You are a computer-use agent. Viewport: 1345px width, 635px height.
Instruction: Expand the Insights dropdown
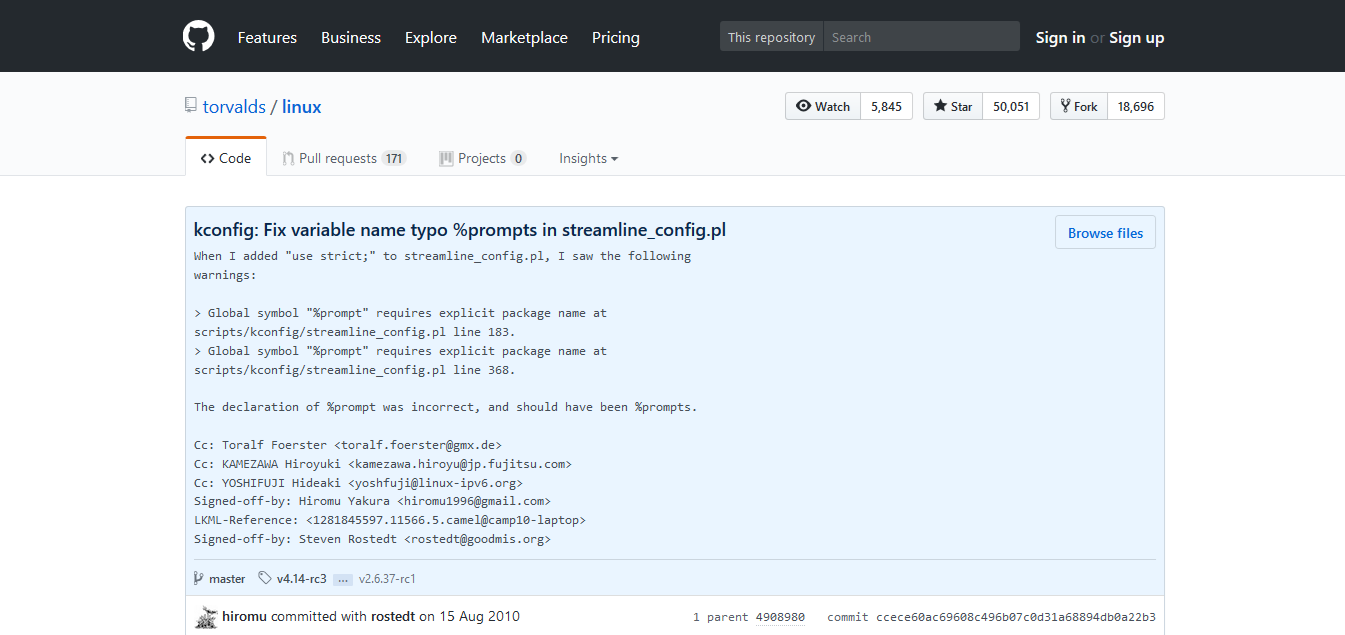pyautogui.click(x=588, y=158)
